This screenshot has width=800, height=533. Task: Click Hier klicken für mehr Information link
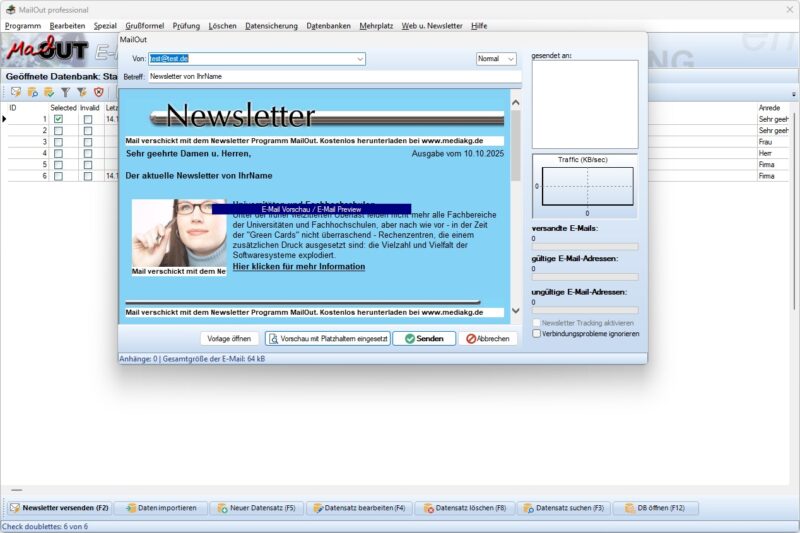click(299, 266)
